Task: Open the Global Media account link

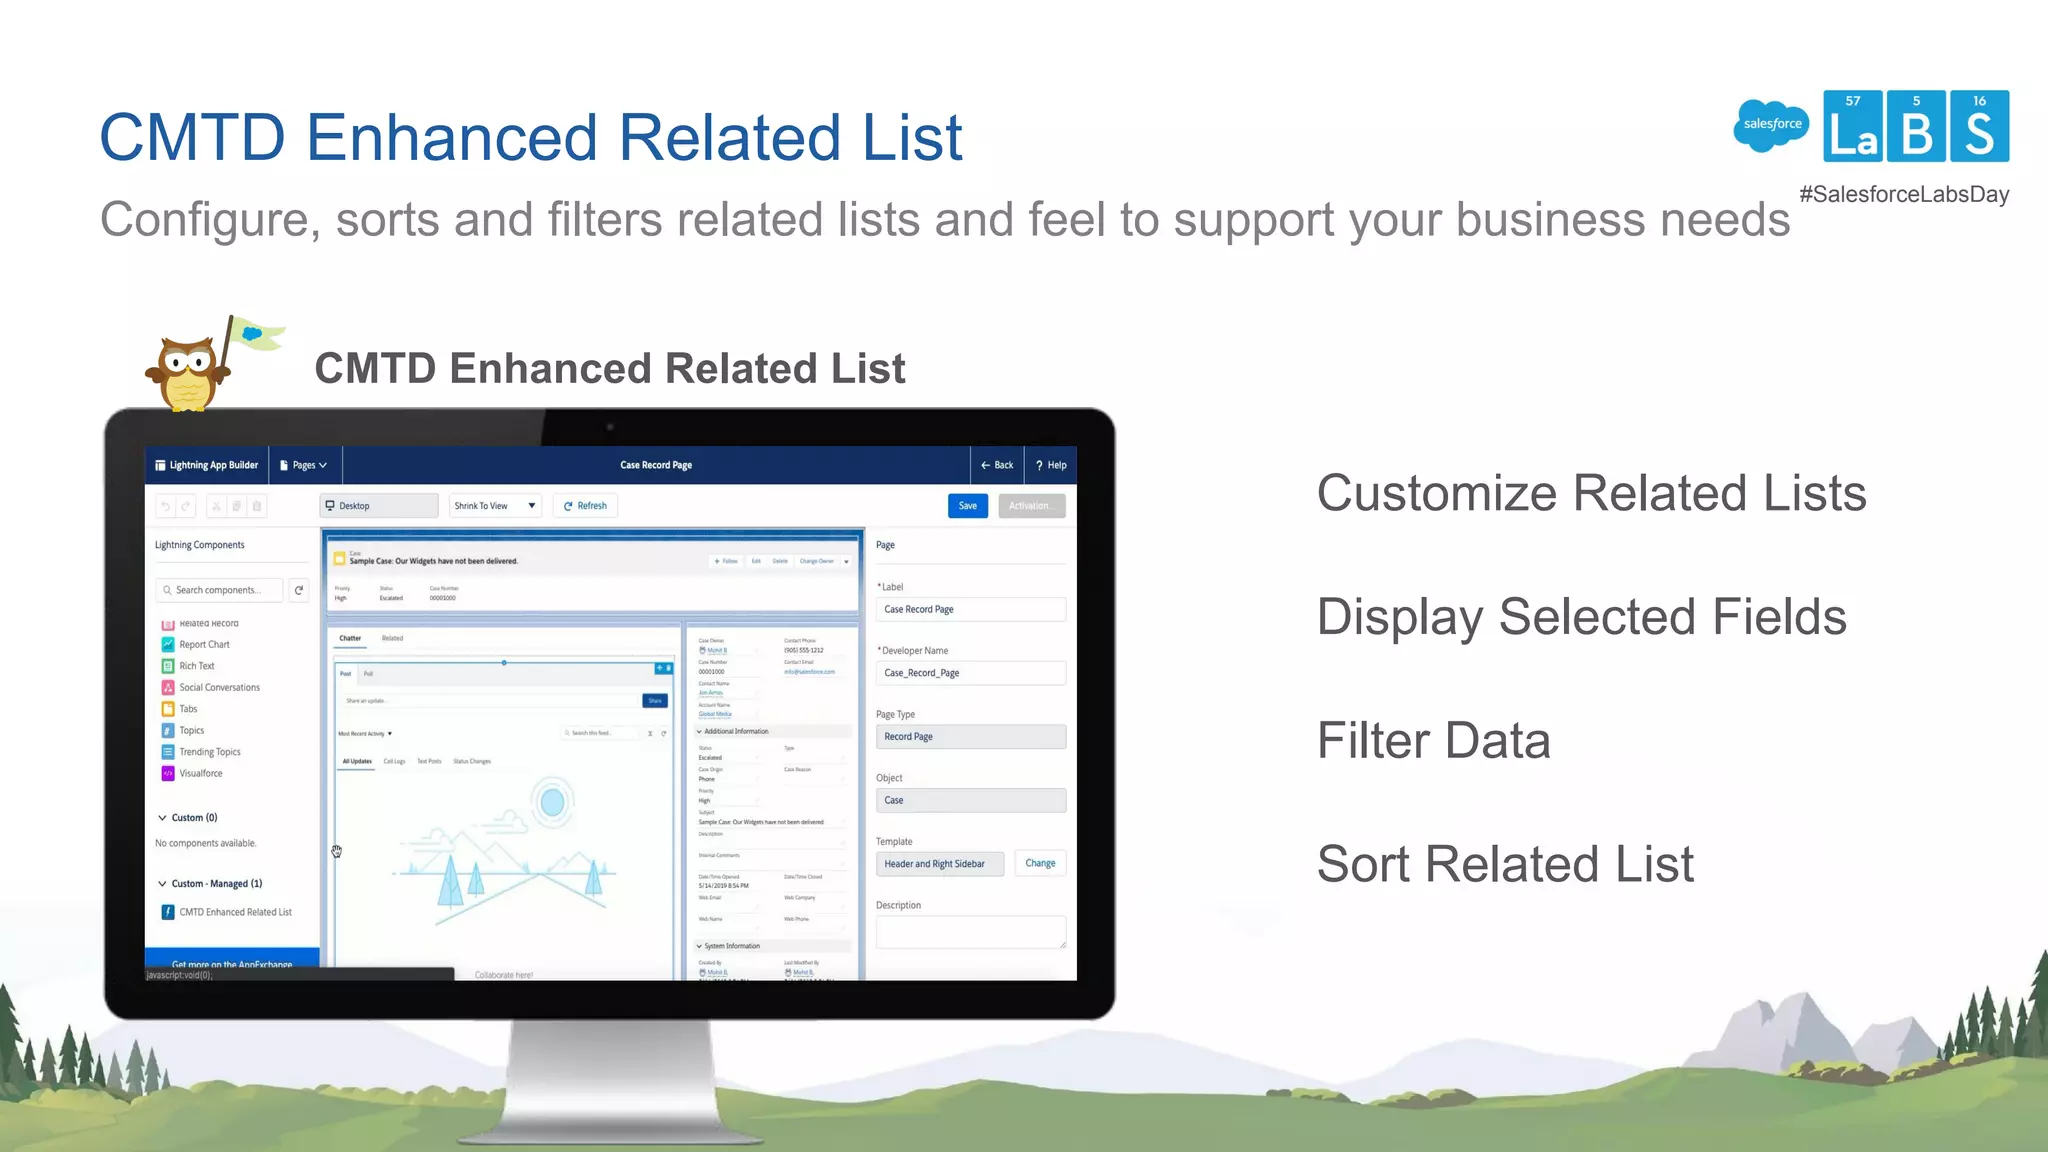Action: (x=715, y=714)
